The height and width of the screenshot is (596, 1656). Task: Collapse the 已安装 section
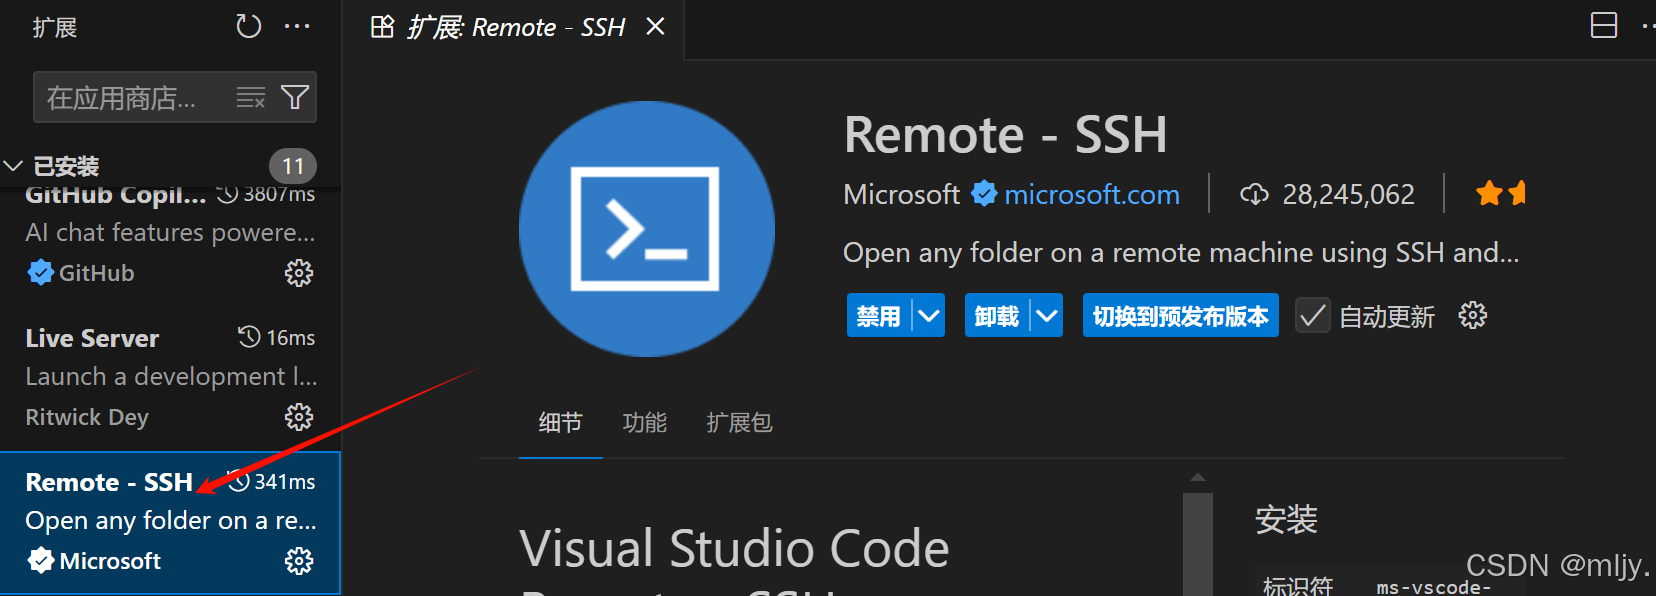pyautogui.click(x=14, y=166)
